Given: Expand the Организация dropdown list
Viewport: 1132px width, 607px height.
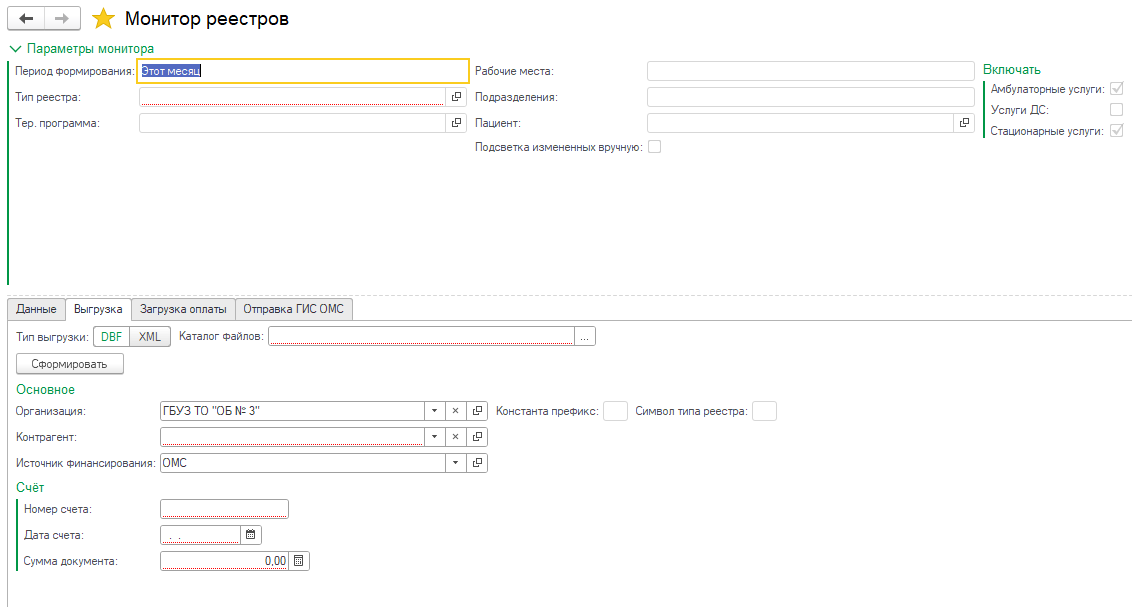Looking at the screenshot, I should pos(434,411).
